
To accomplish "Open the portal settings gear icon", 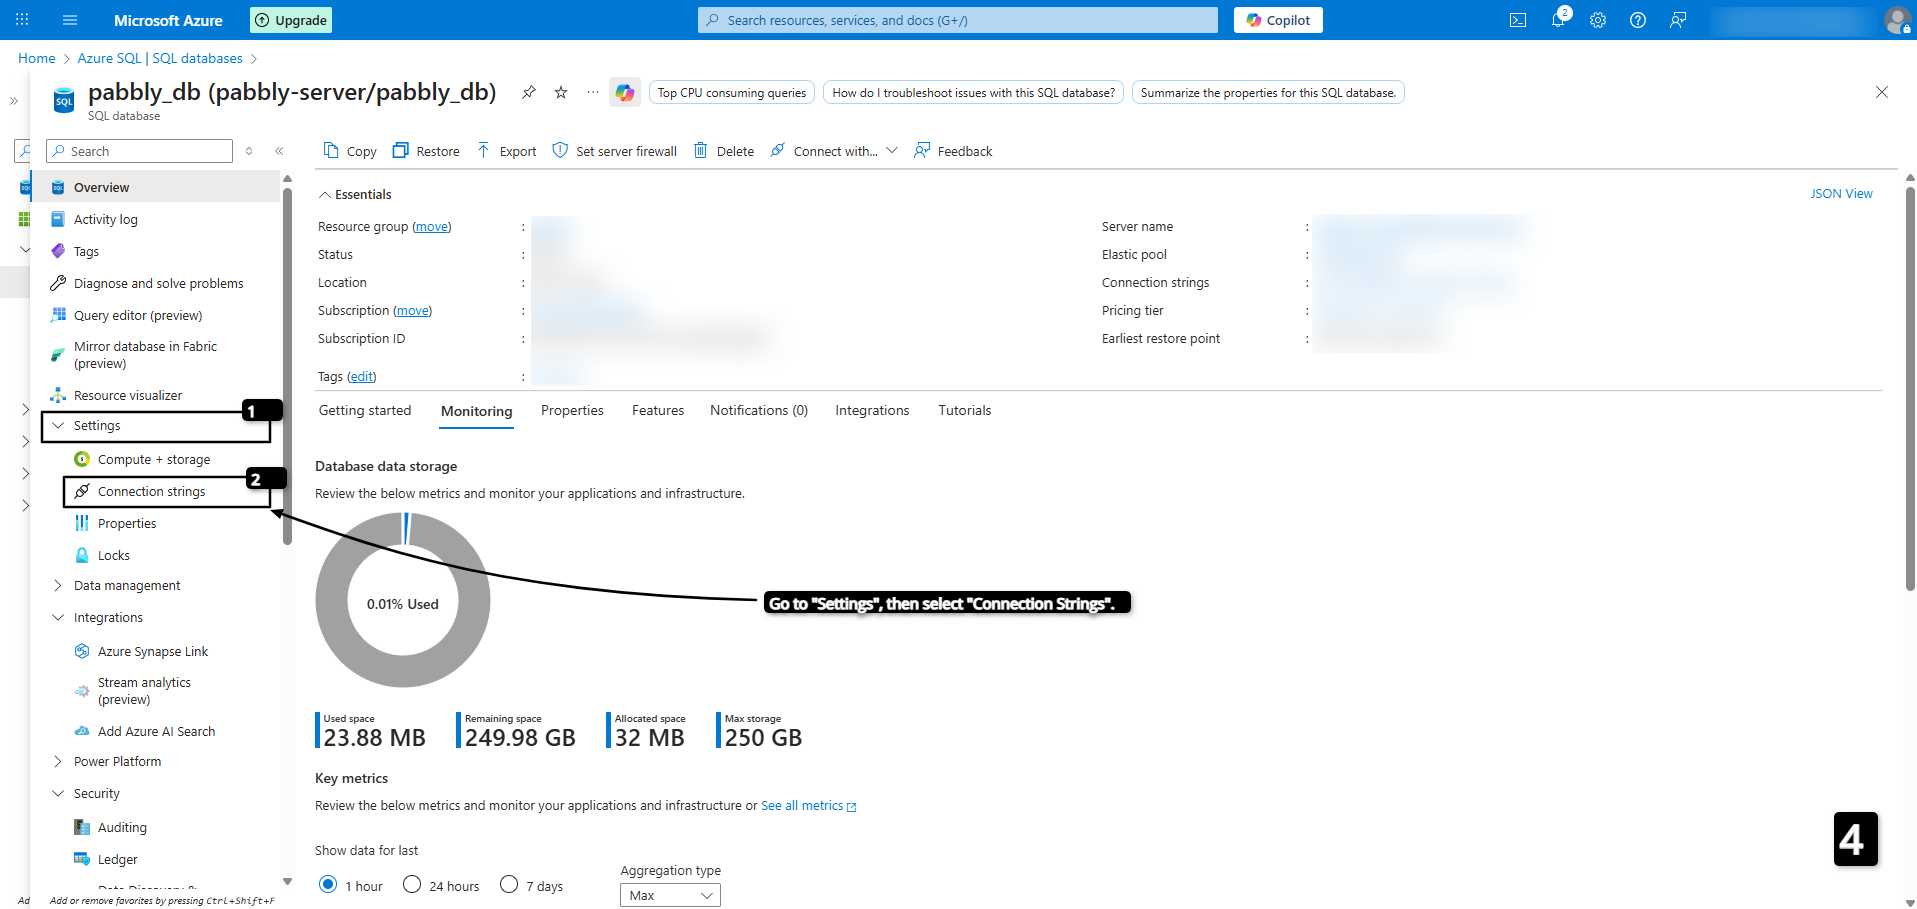I will coord(1598,20).
